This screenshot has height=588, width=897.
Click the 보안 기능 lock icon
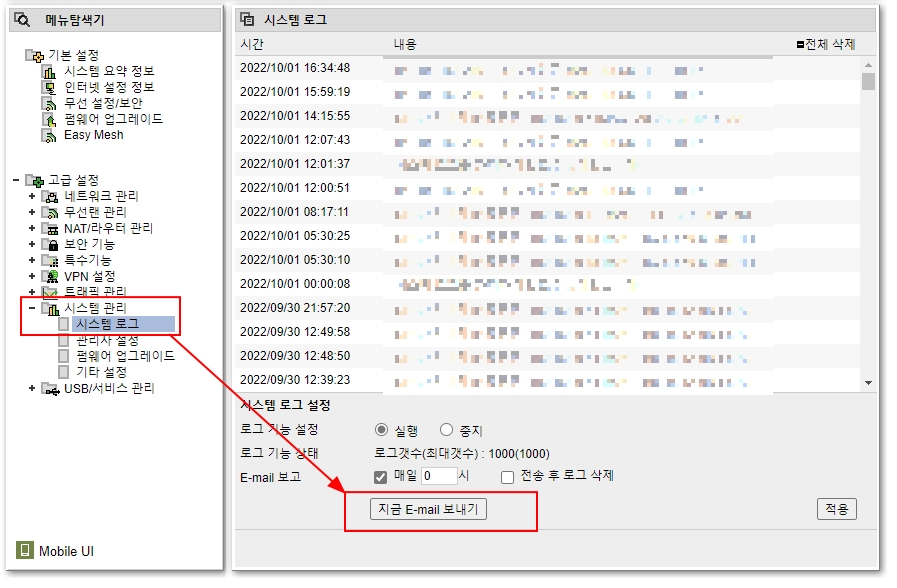[x=50, y=245]
